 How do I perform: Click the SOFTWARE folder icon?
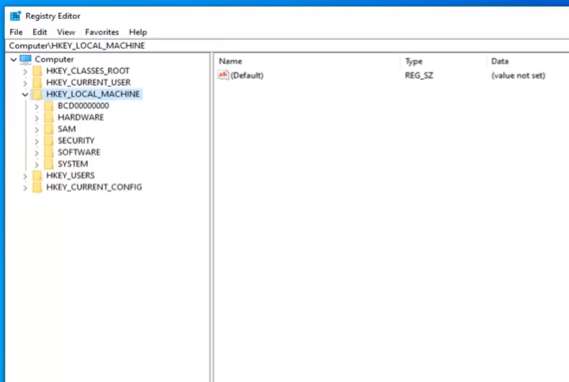tap(49, 152)
